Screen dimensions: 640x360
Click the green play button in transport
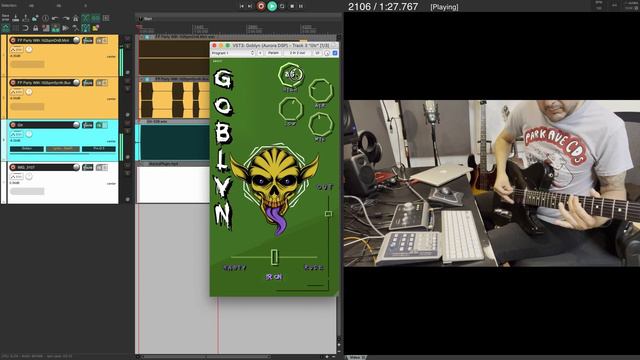point(272,6)
